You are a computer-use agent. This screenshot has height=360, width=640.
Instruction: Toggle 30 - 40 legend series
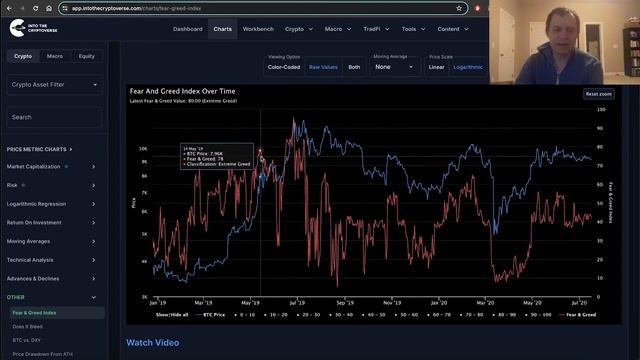(341, 315)
